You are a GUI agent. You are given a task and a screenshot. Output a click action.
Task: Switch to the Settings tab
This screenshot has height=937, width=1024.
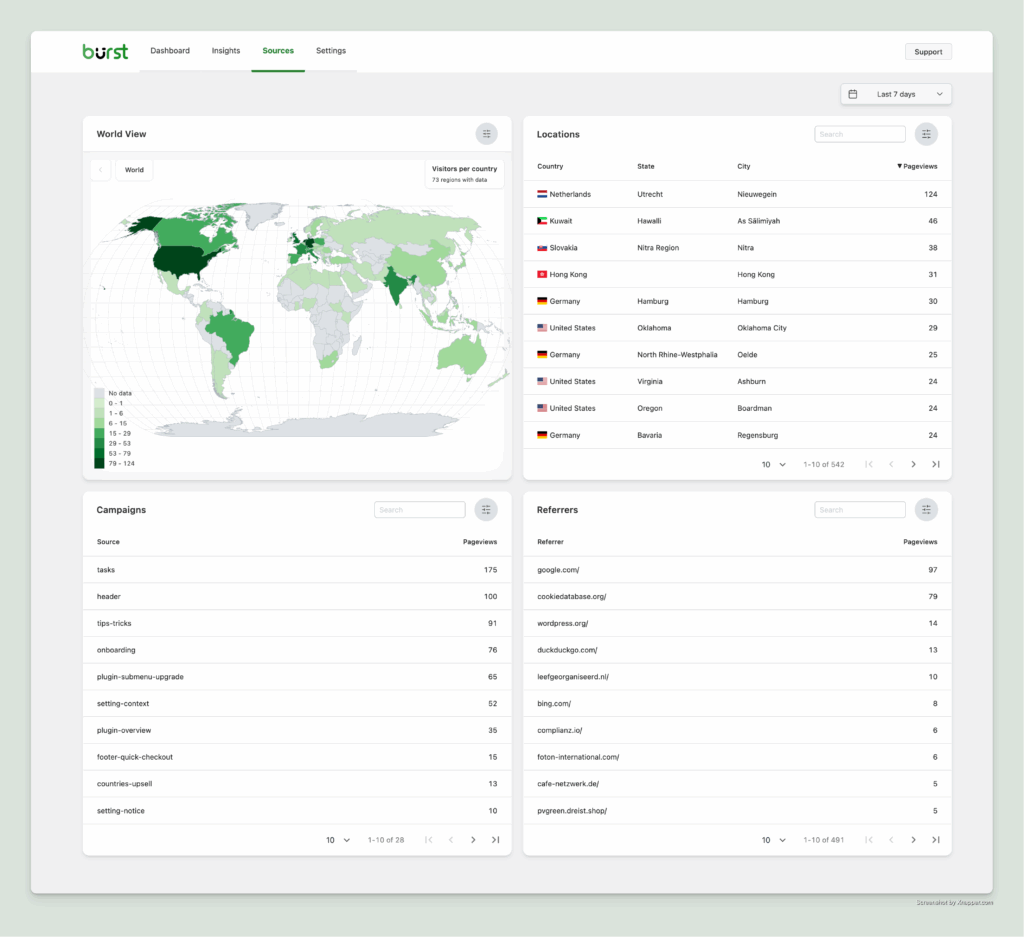(x=331, y=50)
